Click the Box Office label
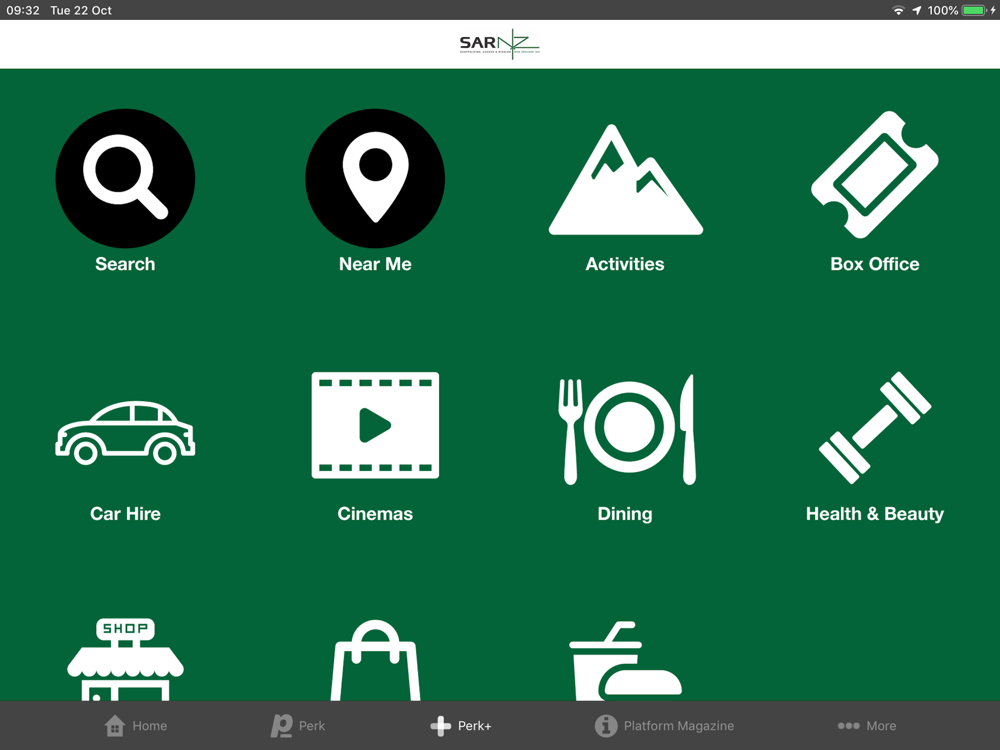 tap(875, 264)
